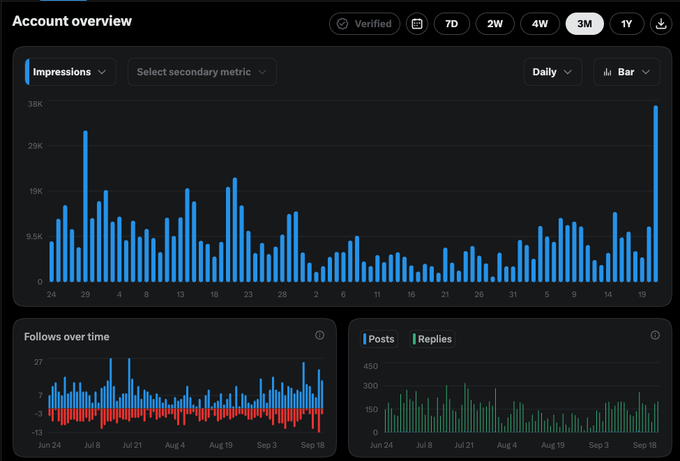The image size is (680, 461).
Task: Click the info icon on Follows over time
Action: [320, 335]
